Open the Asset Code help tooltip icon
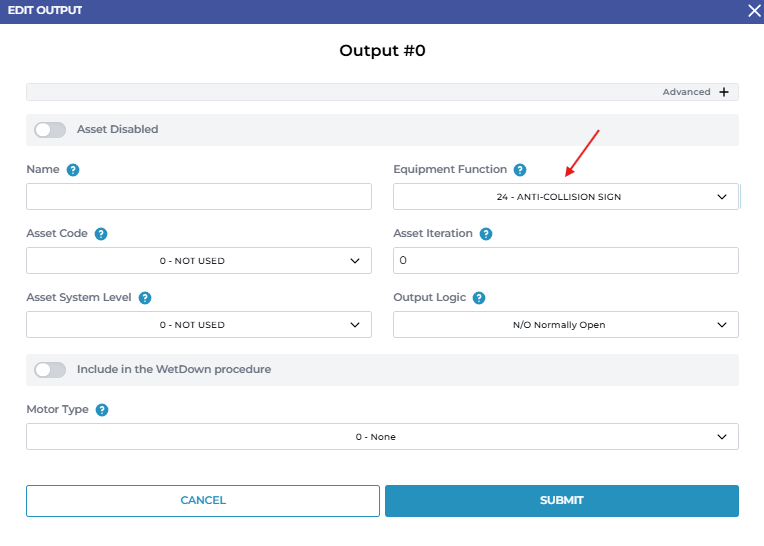 click(x=101, y=234)
